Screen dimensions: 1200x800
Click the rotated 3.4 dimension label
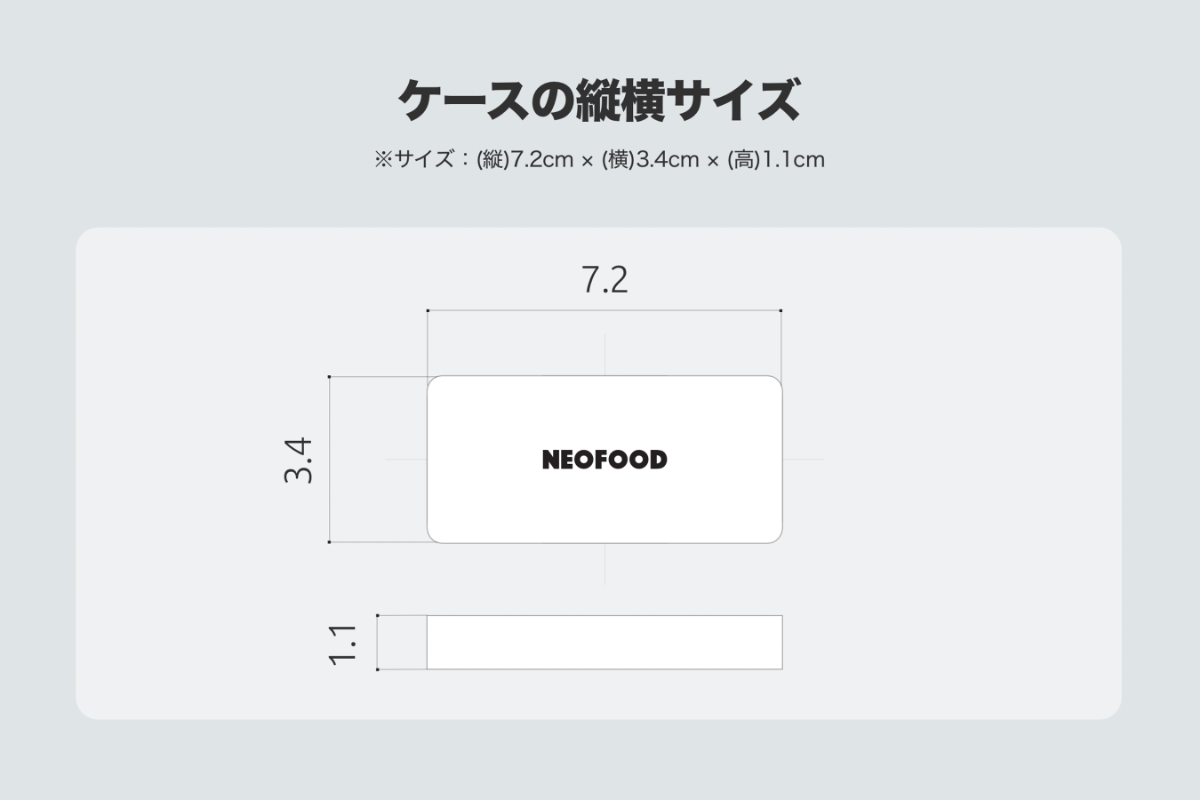pyautogui.click(x=299, y=460)
